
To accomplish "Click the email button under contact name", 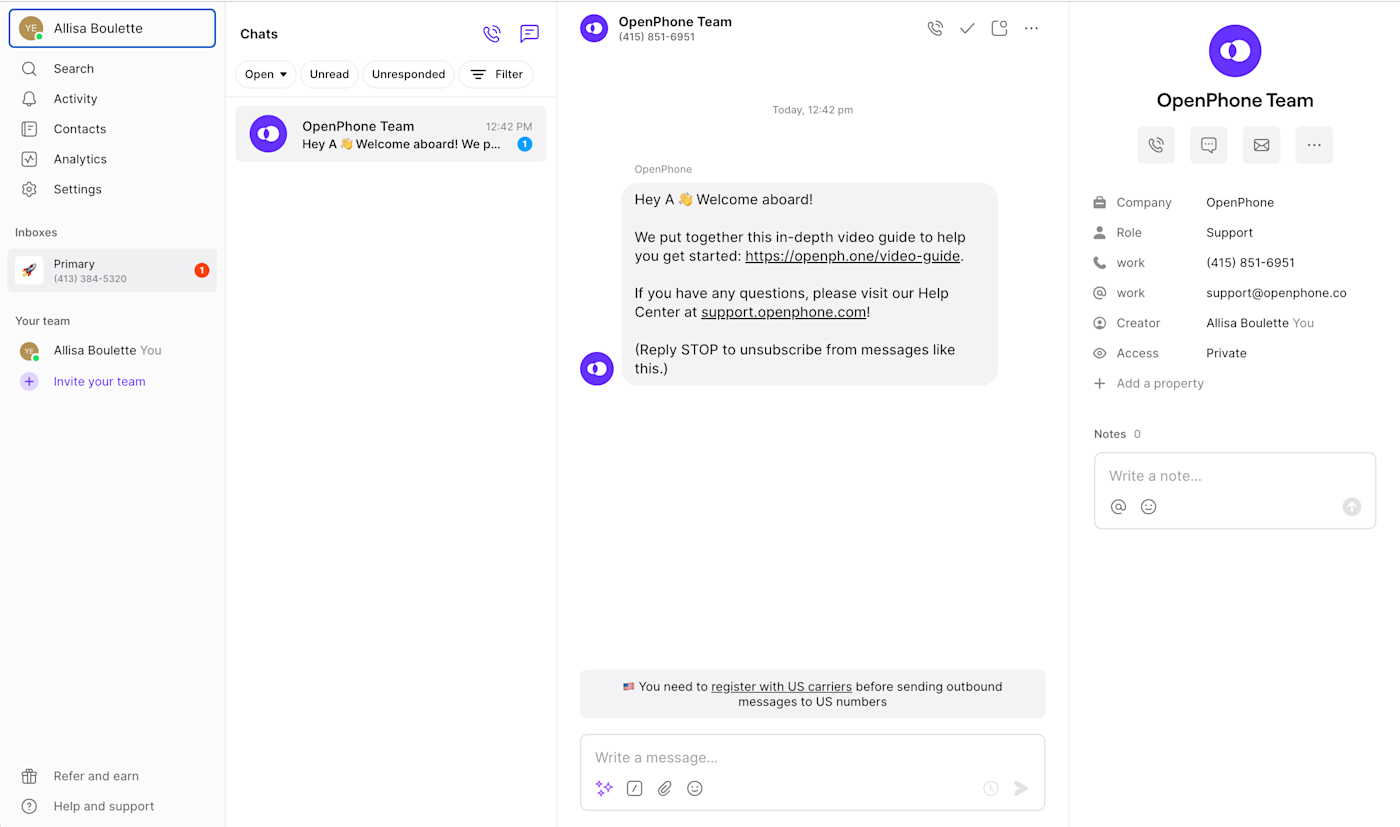I will click(1261, 145).
